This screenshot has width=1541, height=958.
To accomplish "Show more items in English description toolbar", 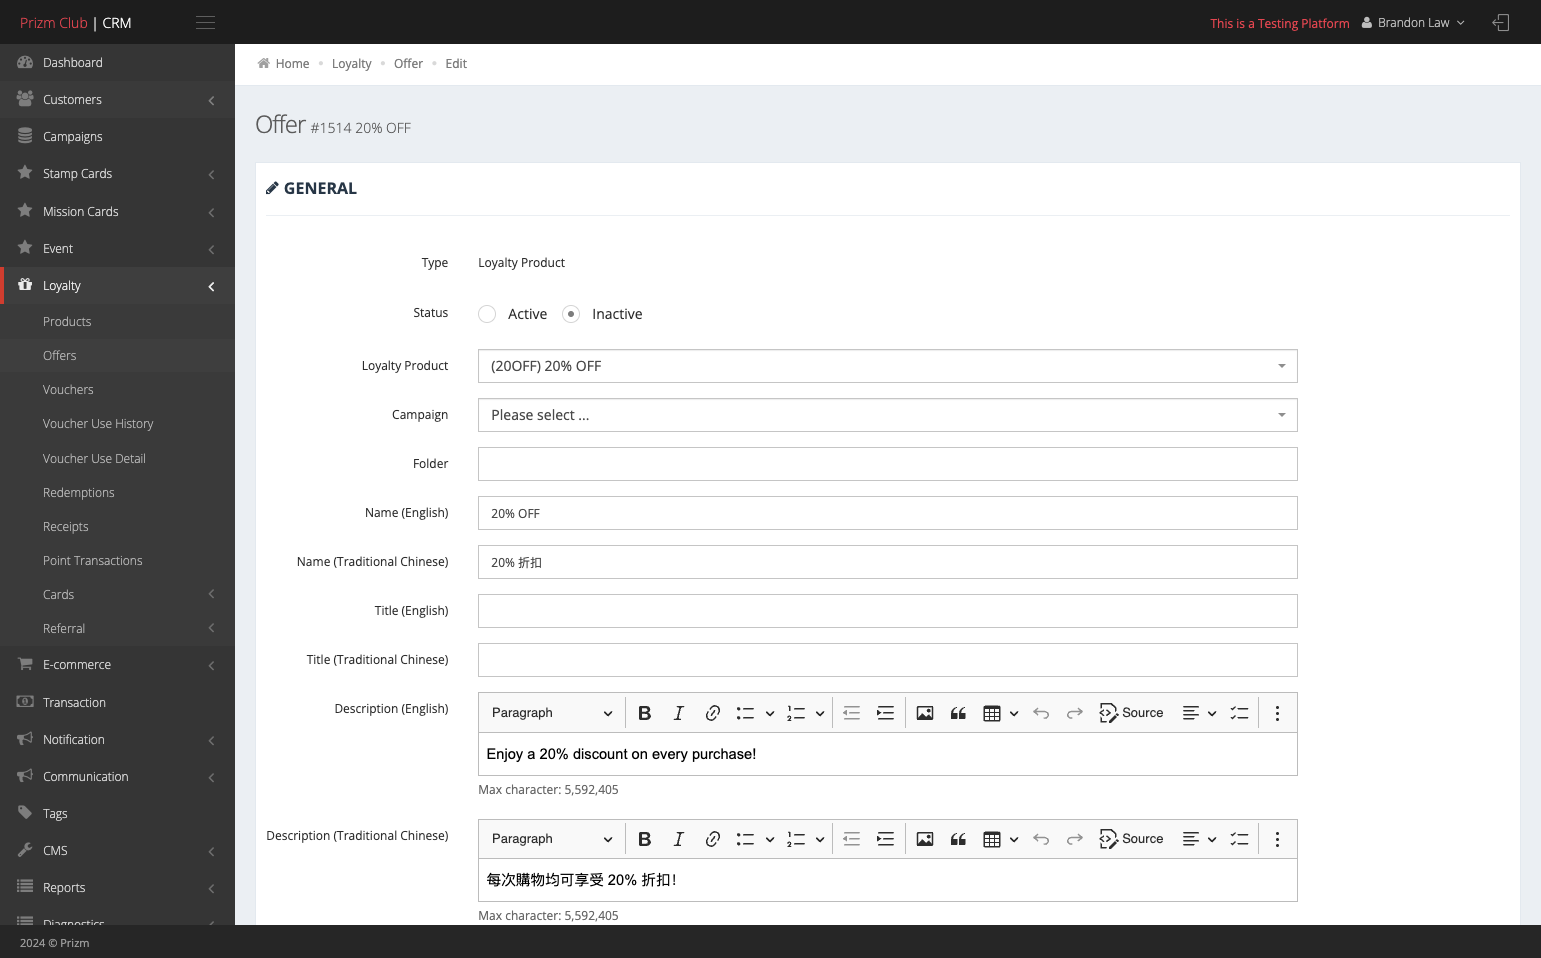I will (x=1277, y=713).
